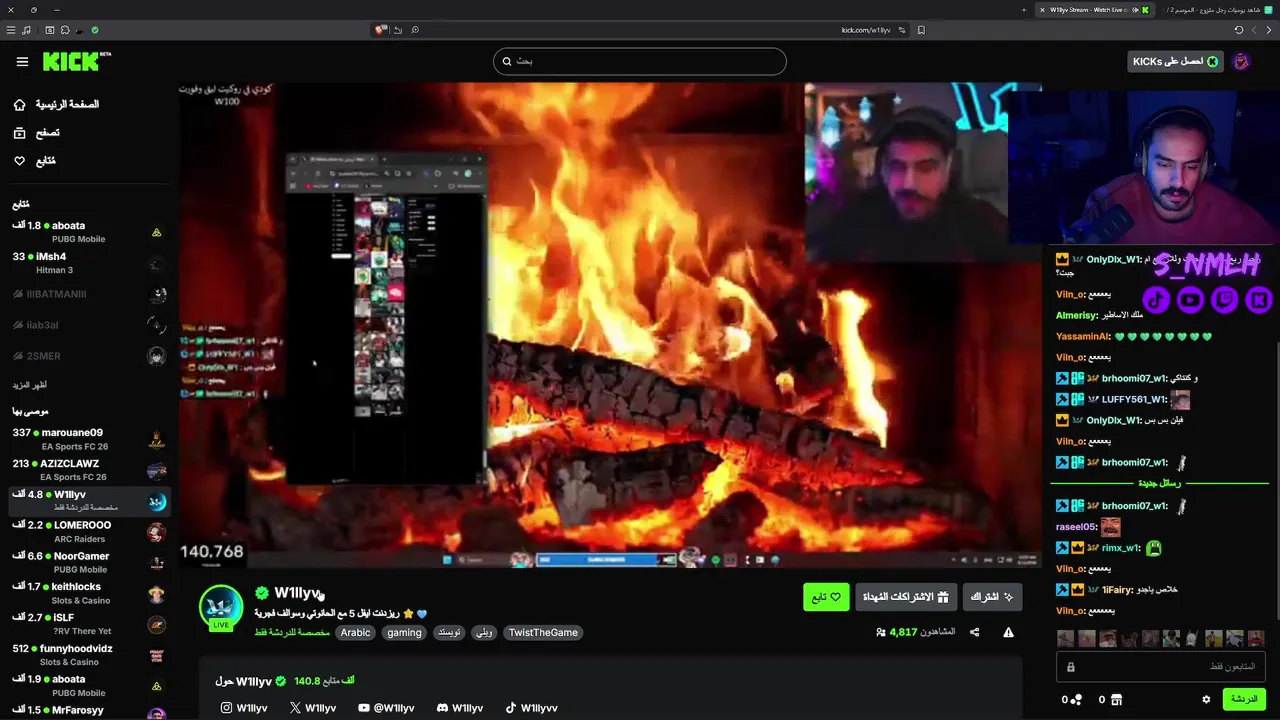Click the Subscribe button
Screen dimensions: 1280x720
[992, 597]
